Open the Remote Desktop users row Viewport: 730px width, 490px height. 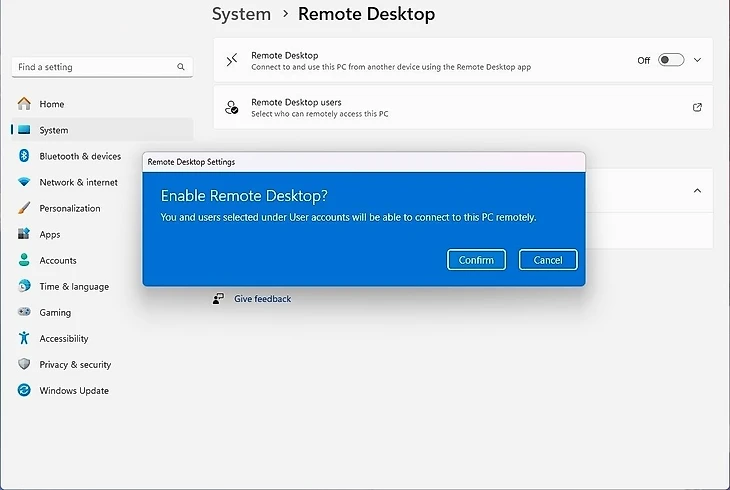463,107
